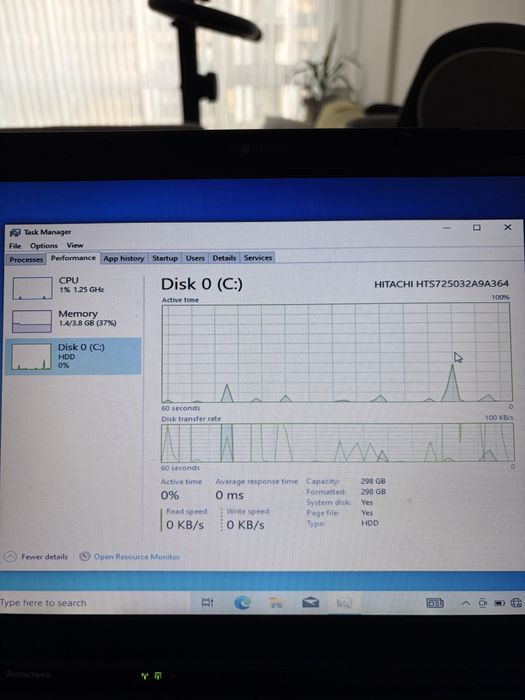Click the HITACHI HTS725032A9A364 model text

(441, 284)
